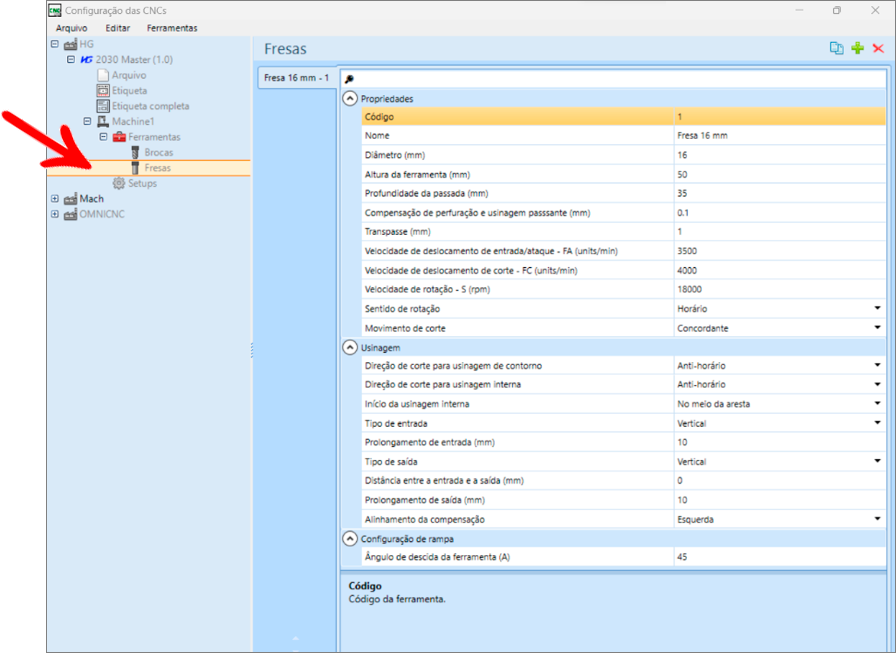
Task: Collapse the Propriedades section
Action: [x=350, y=99]
